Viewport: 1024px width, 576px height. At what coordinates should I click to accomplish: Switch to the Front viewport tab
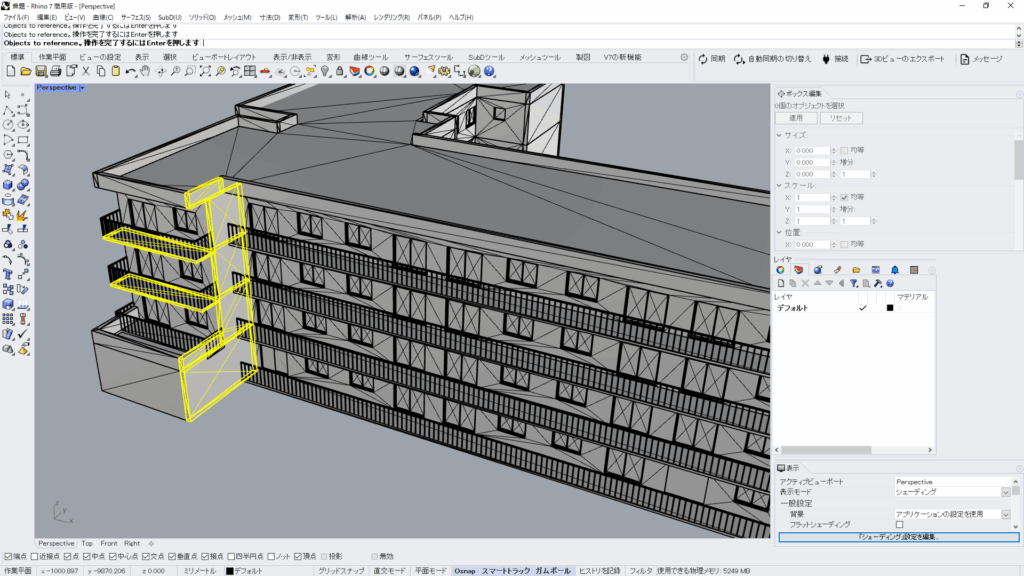coord(108,543)
